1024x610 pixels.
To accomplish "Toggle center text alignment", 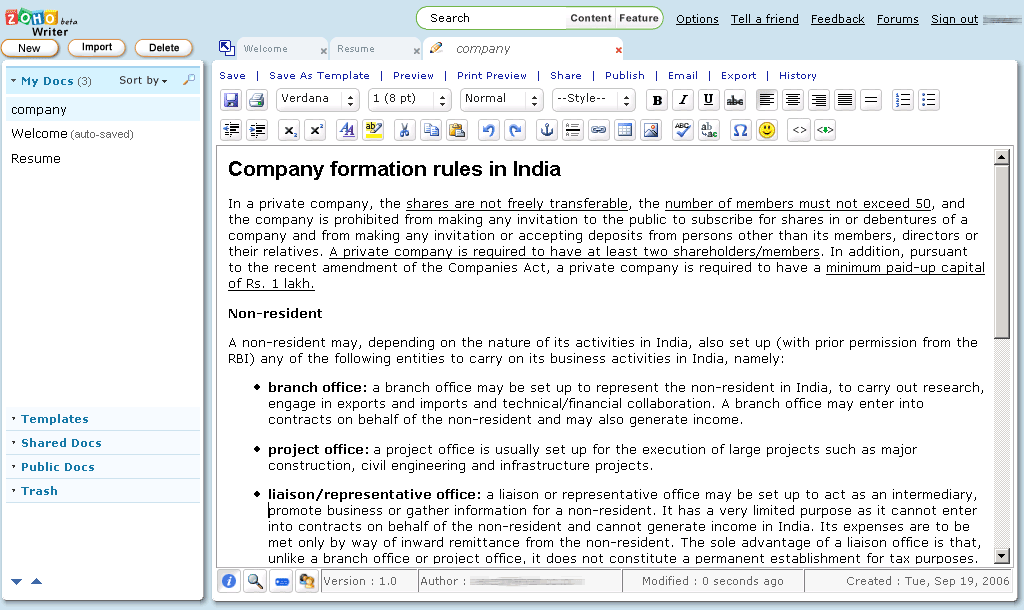I will pos(793,100).
